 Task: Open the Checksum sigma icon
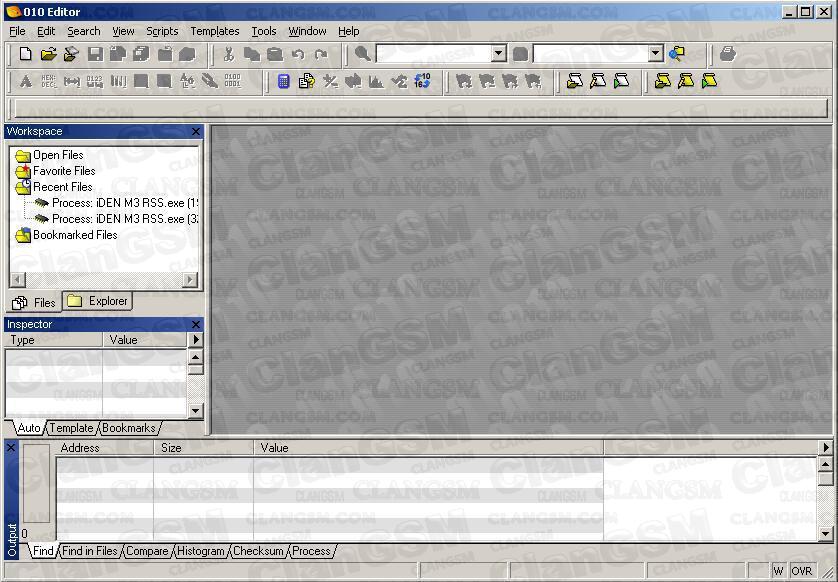click(x=399, y=81)
